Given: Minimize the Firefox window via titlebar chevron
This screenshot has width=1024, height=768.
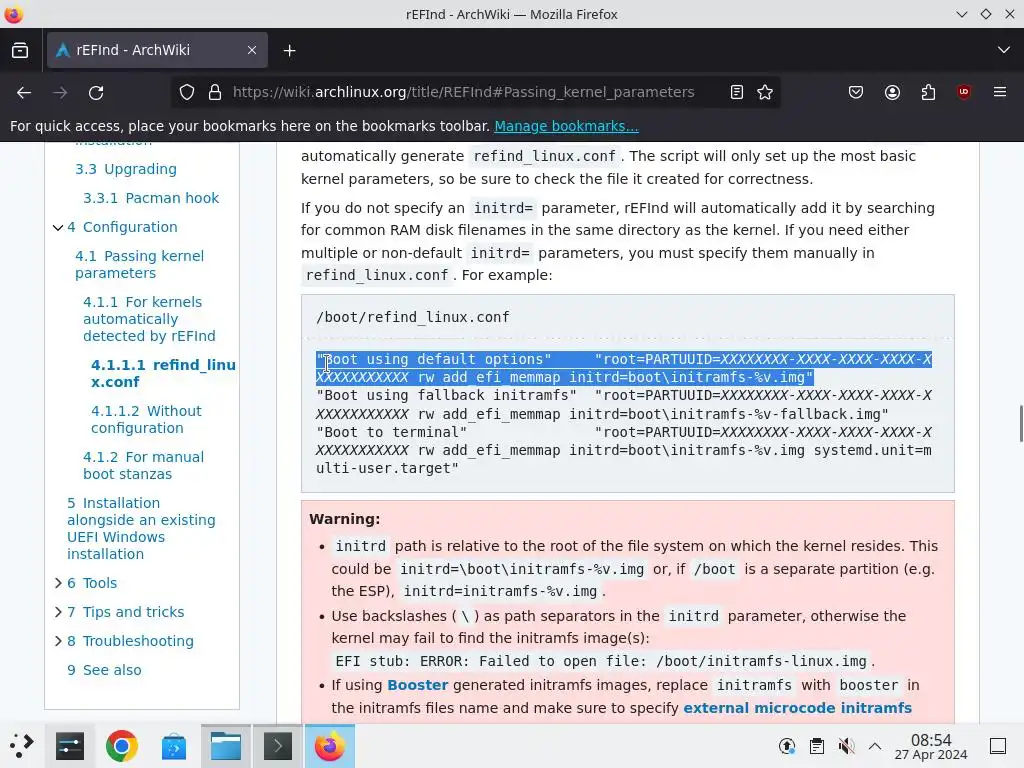Looking at the screenshot, I should (x=961, y=14).
